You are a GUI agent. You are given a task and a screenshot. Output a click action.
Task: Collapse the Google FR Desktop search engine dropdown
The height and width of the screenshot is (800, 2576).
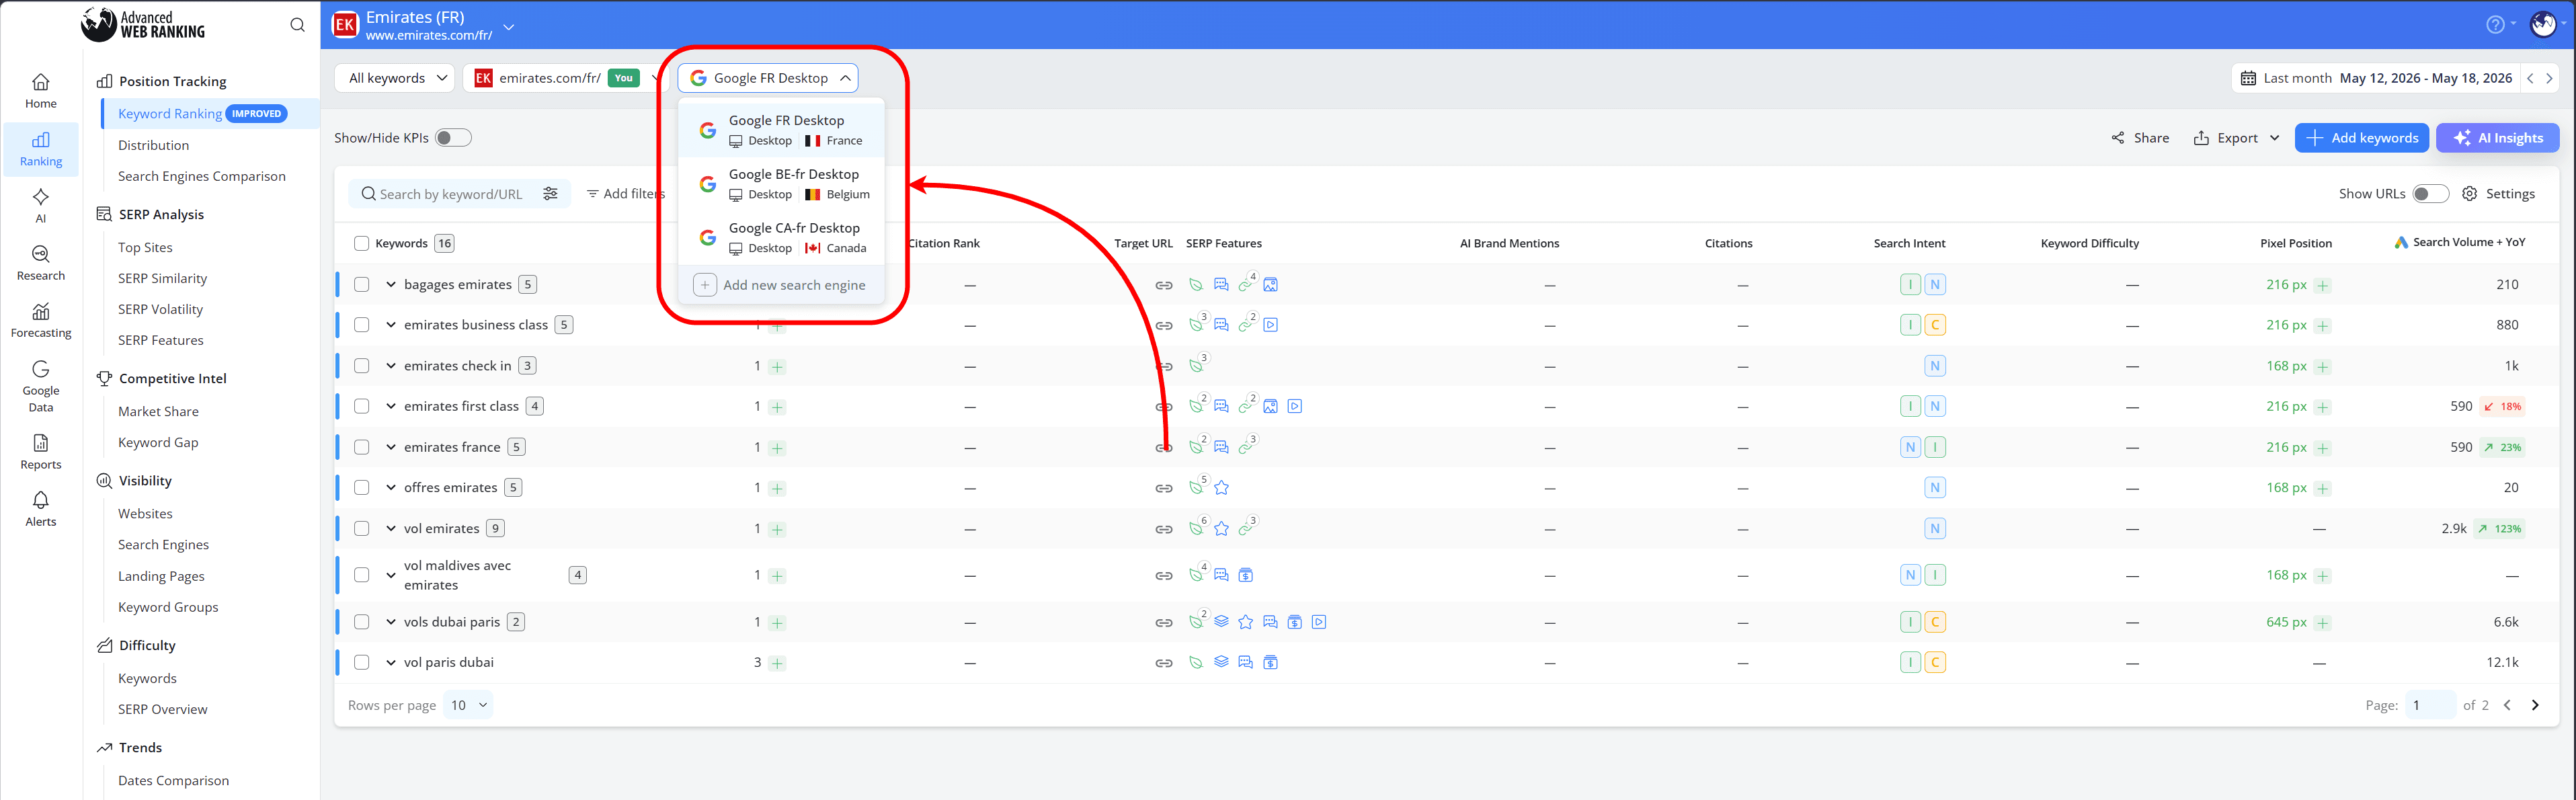pyautogui.click(x=768, y=78)
